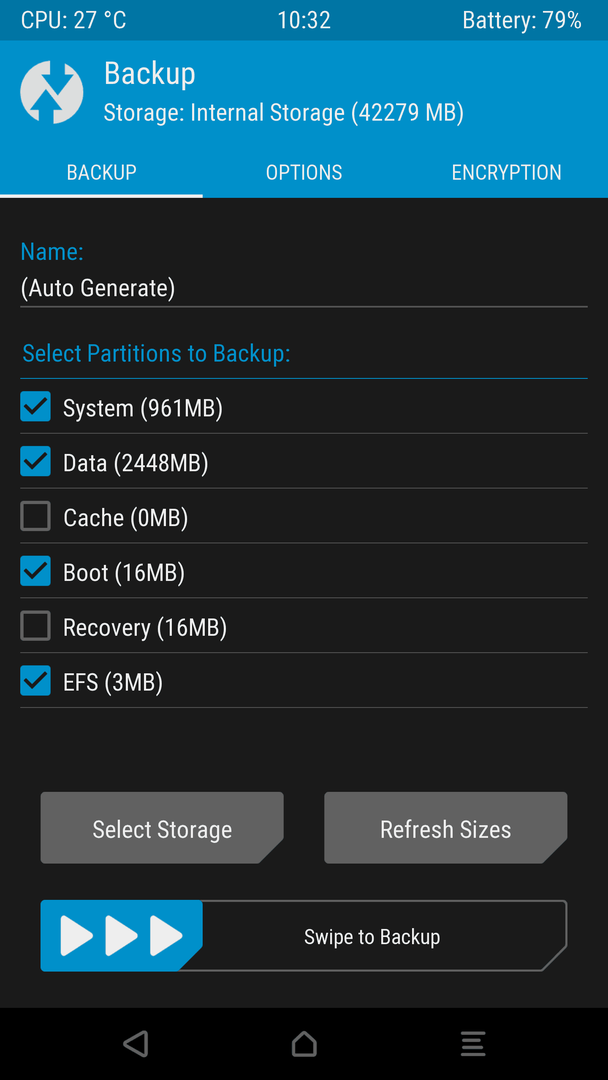This screenshot has width=608, height=1080.
Task: Uncheck the System partition checkbox
Action: [x=35, y=406]
